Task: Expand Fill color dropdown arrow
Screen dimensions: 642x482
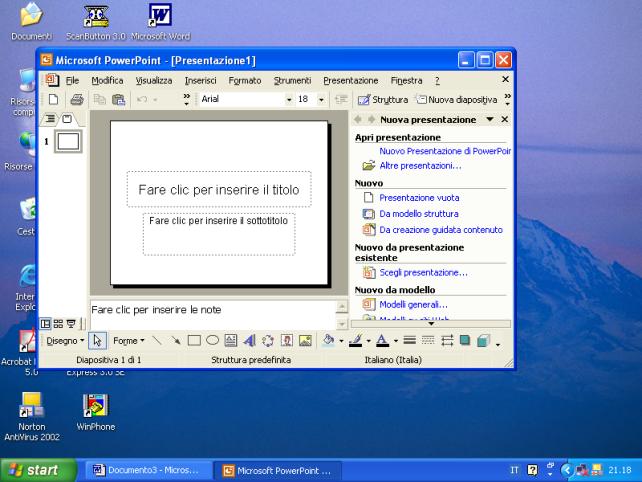Action: coord(341,341)
